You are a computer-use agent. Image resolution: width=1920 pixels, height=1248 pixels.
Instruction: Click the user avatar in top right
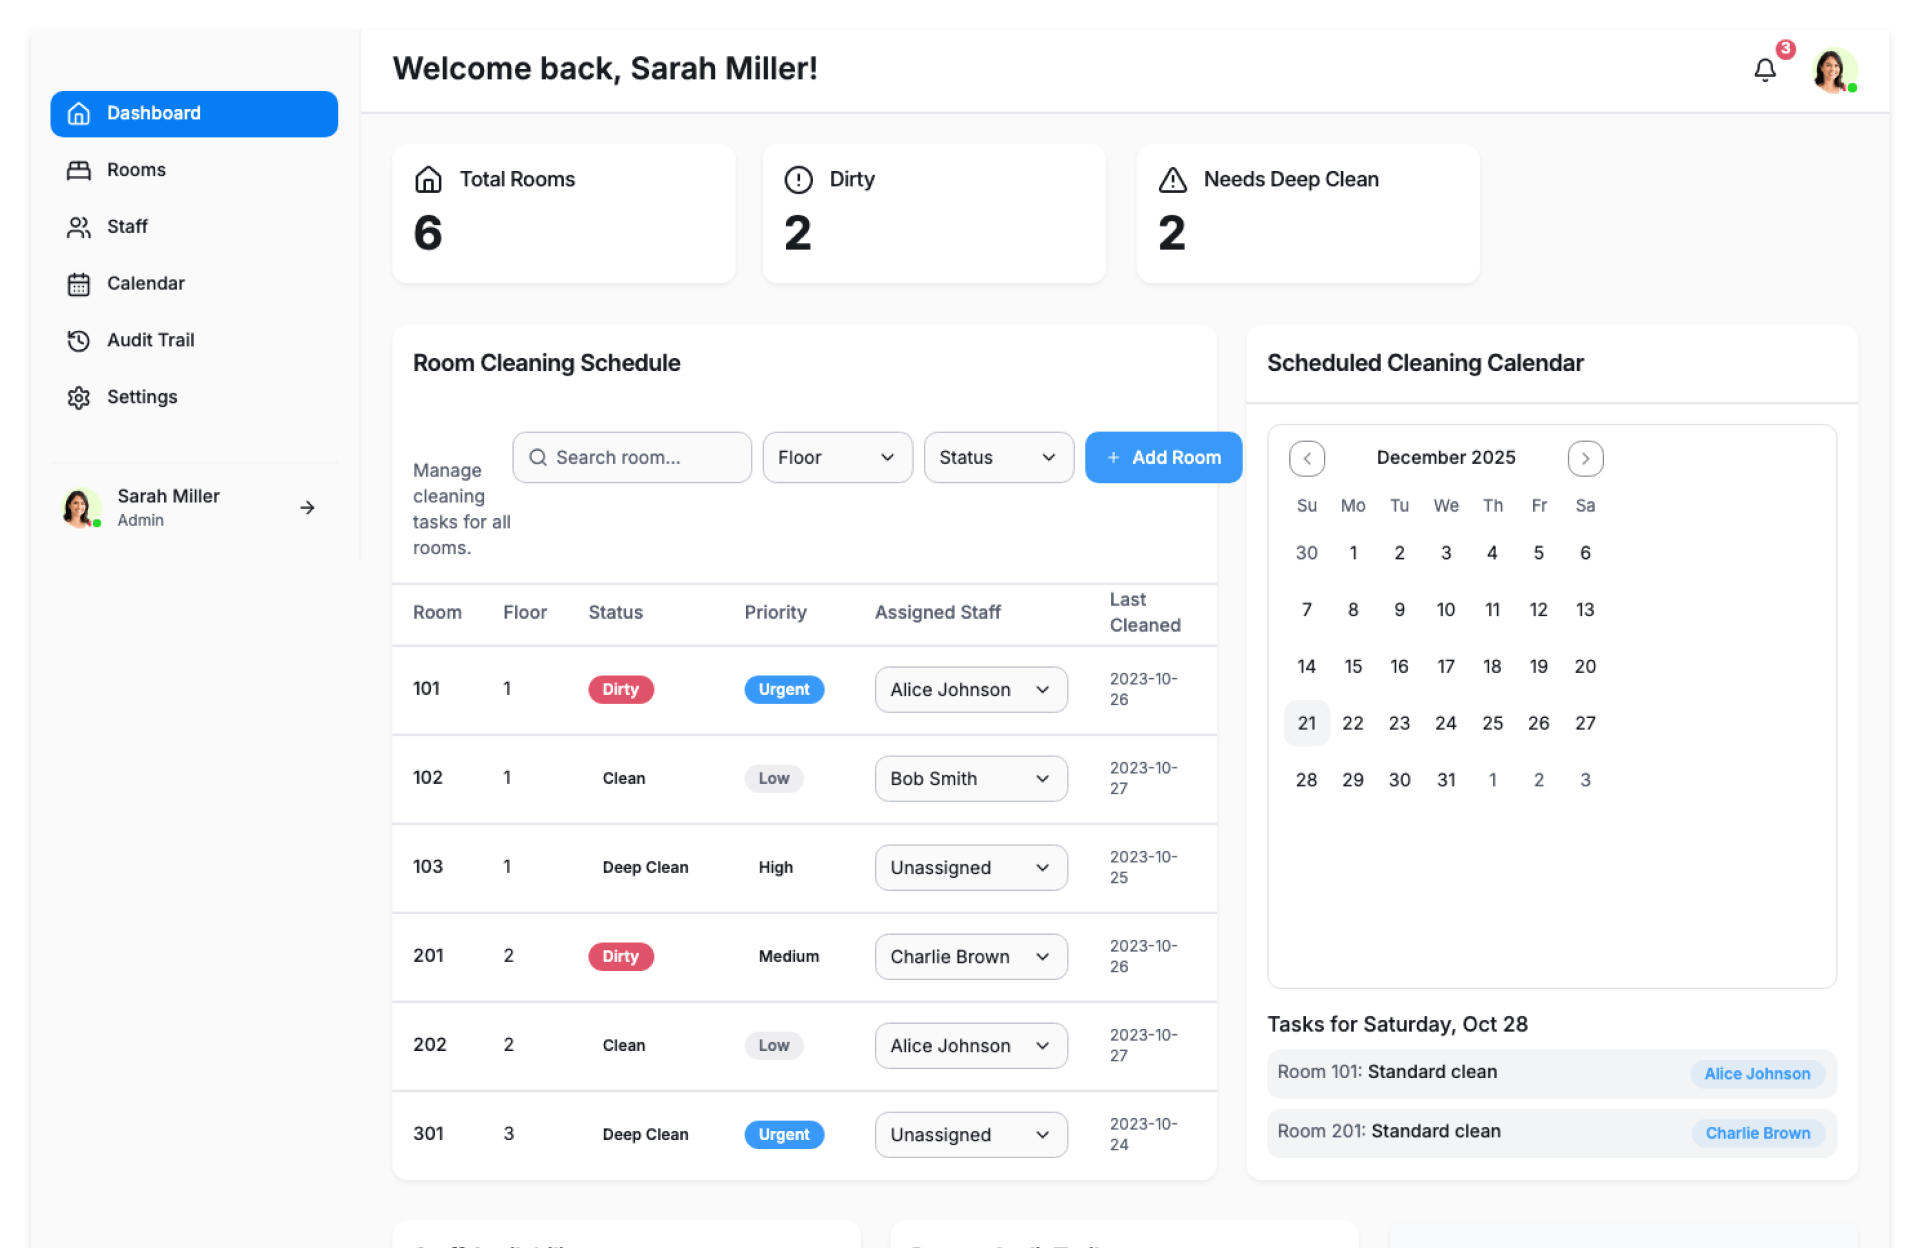tap(1832, 70)
